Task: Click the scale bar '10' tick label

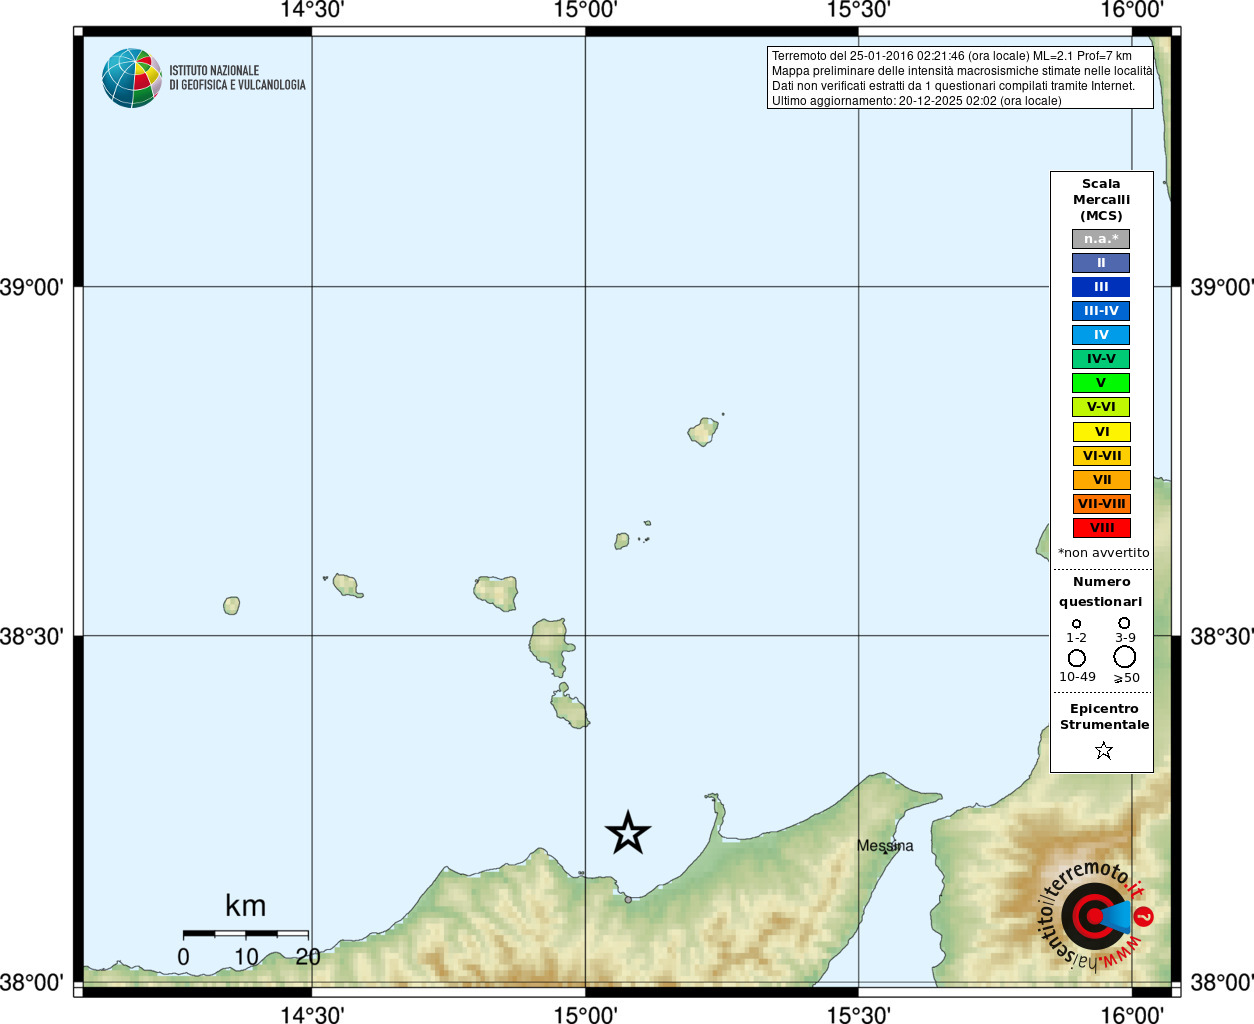Action: 246,957
